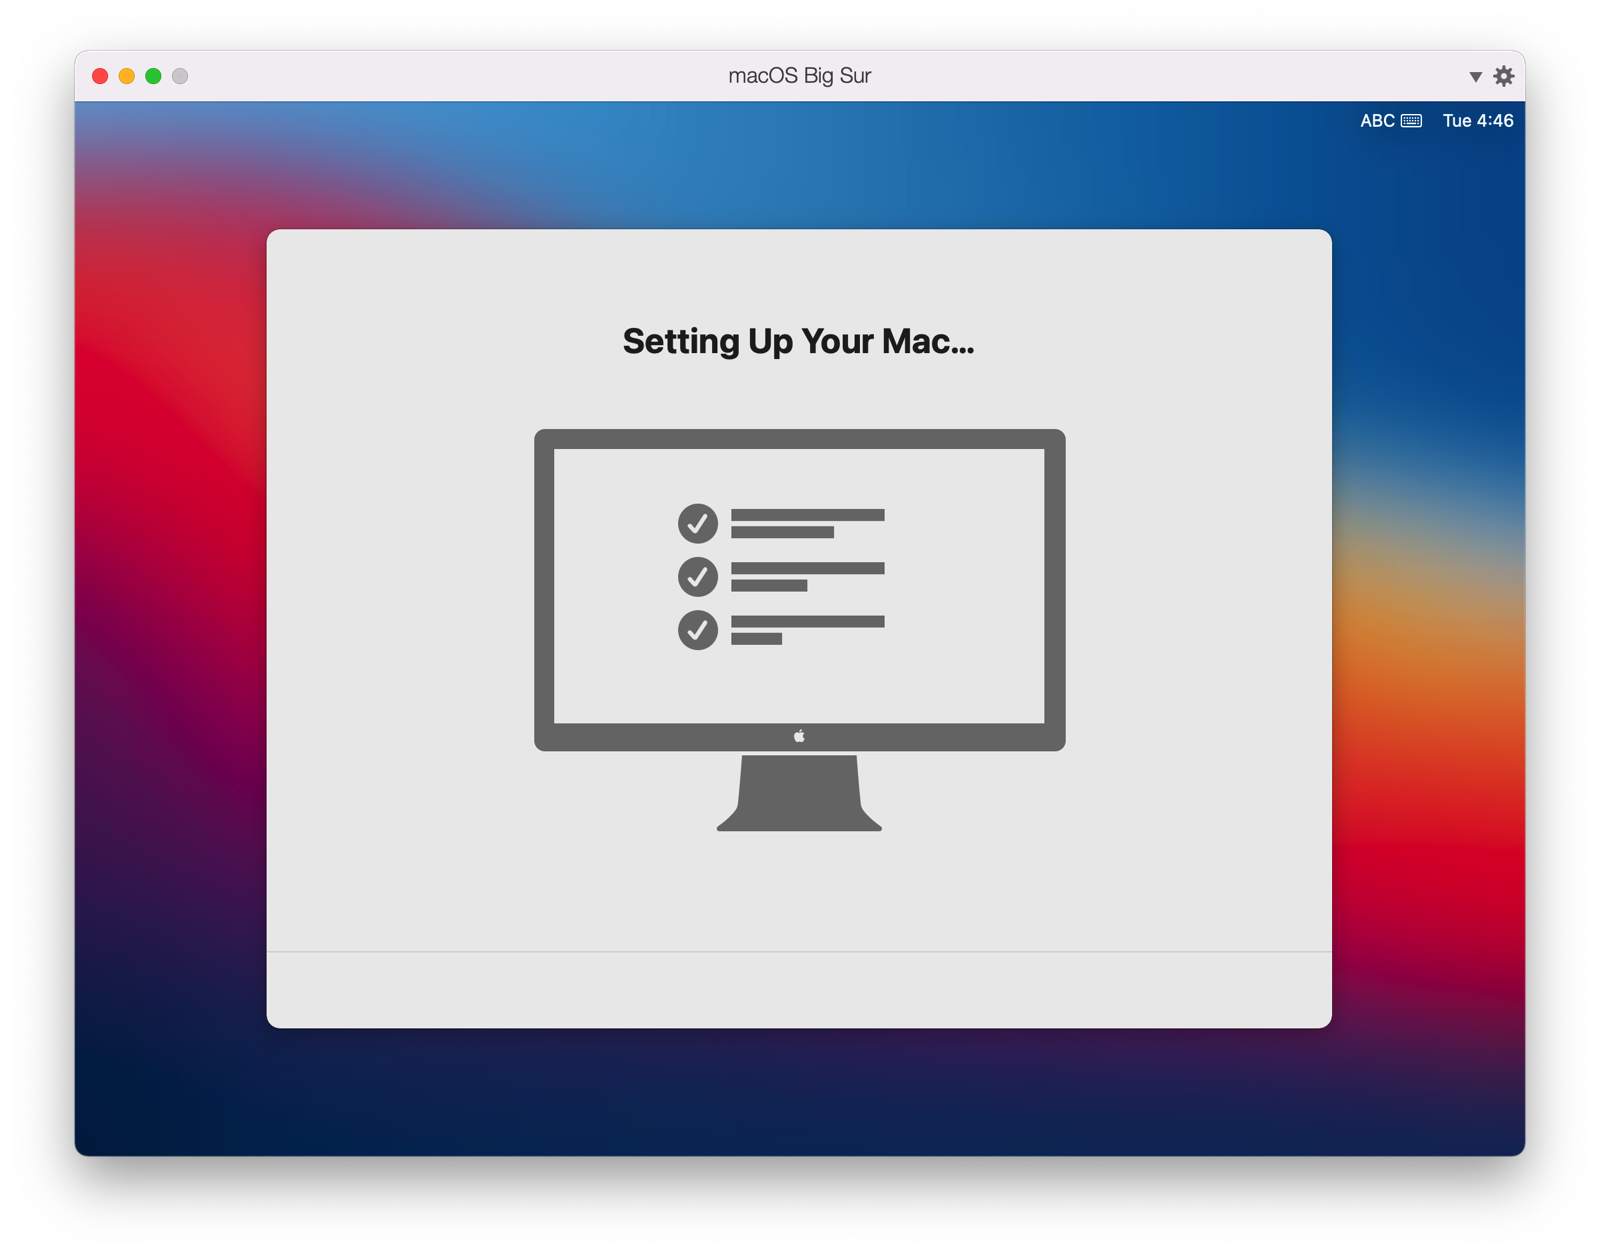The width and height of the screenshot is (1600, 1255).
Task: Select the bottom checkmark icon in illustration
Action: (x=697, y=630)
